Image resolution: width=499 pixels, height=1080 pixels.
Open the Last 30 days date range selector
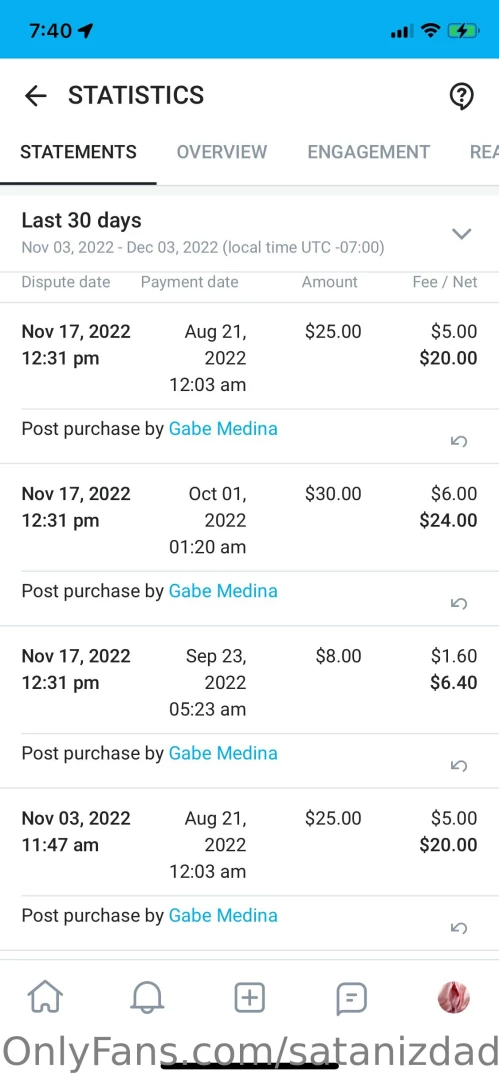point(250,233)
